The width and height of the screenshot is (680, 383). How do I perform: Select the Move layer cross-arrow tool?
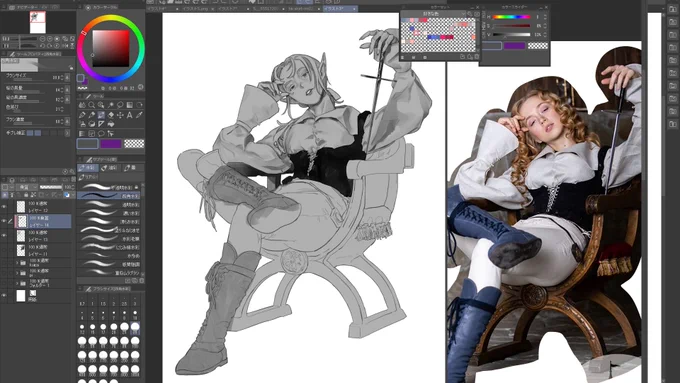(120, 115)
